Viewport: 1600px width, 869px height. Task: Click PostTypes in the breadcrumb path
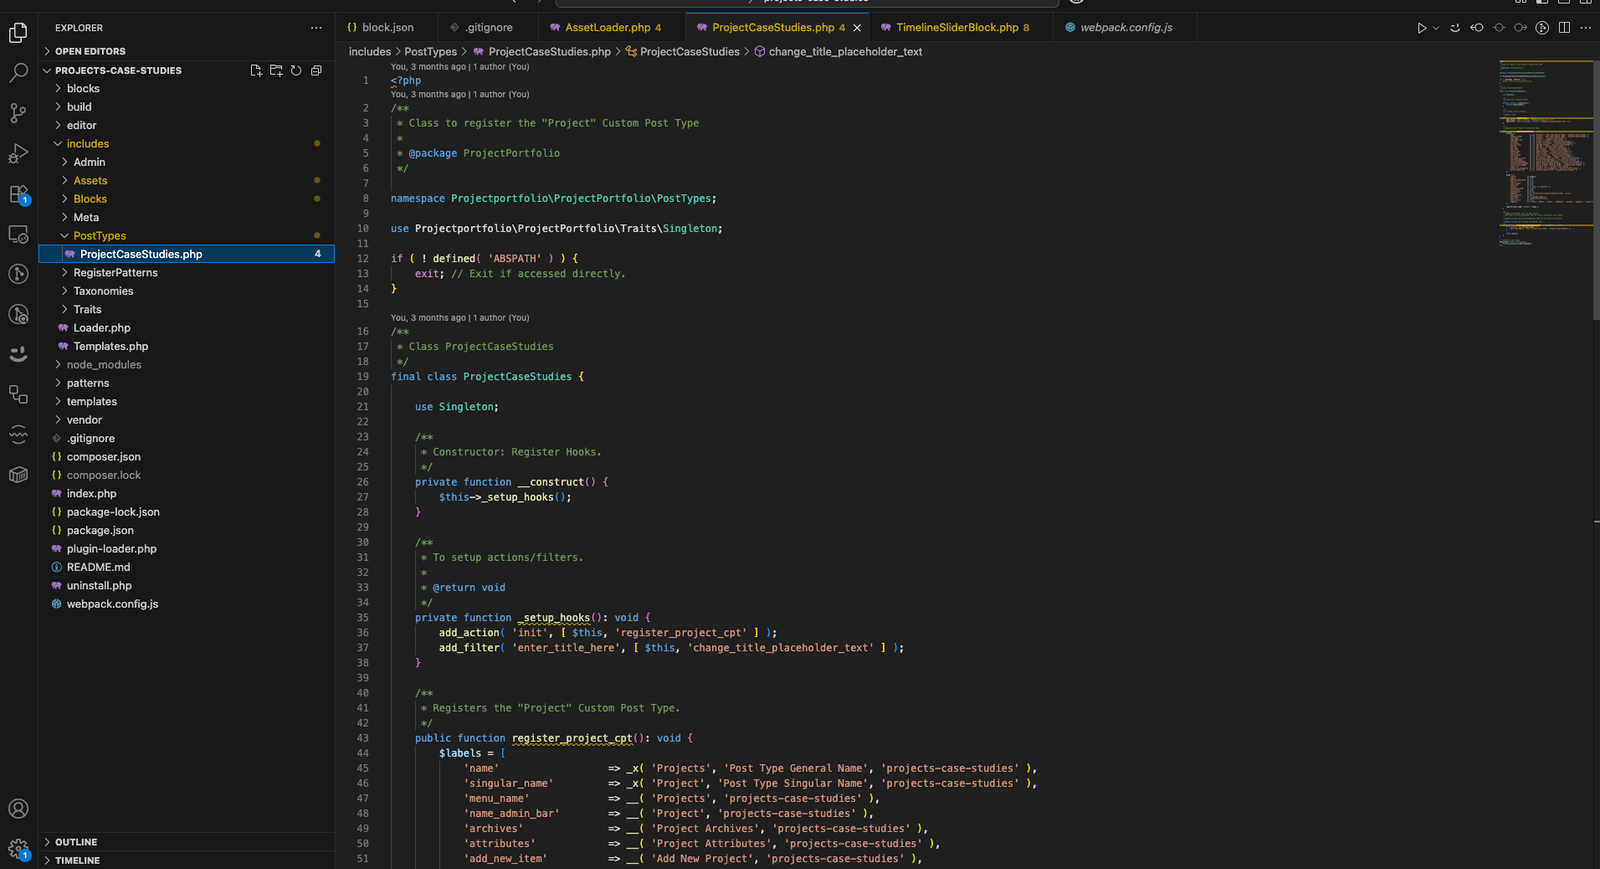(x=430, y=52)
